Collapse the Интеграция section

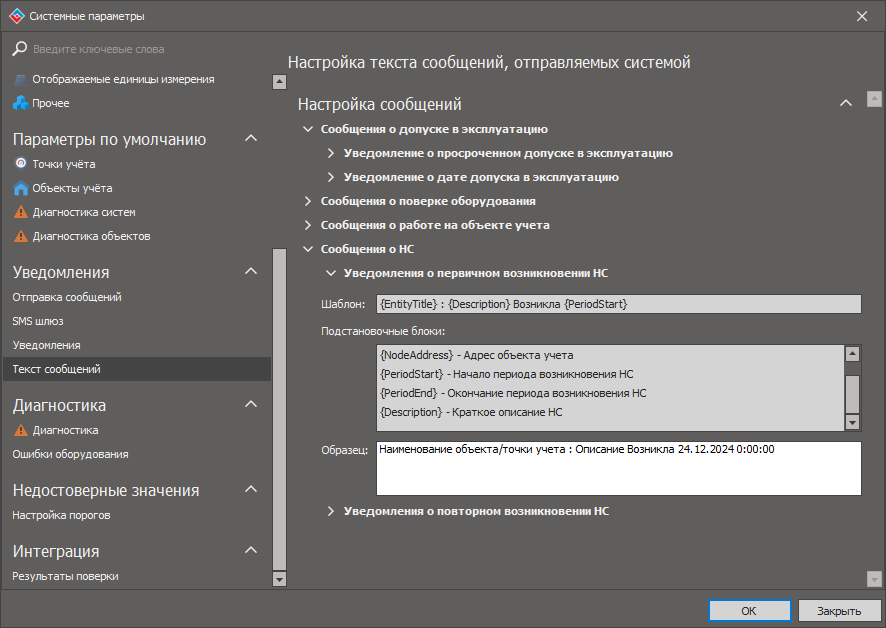[x=251, y=550]
